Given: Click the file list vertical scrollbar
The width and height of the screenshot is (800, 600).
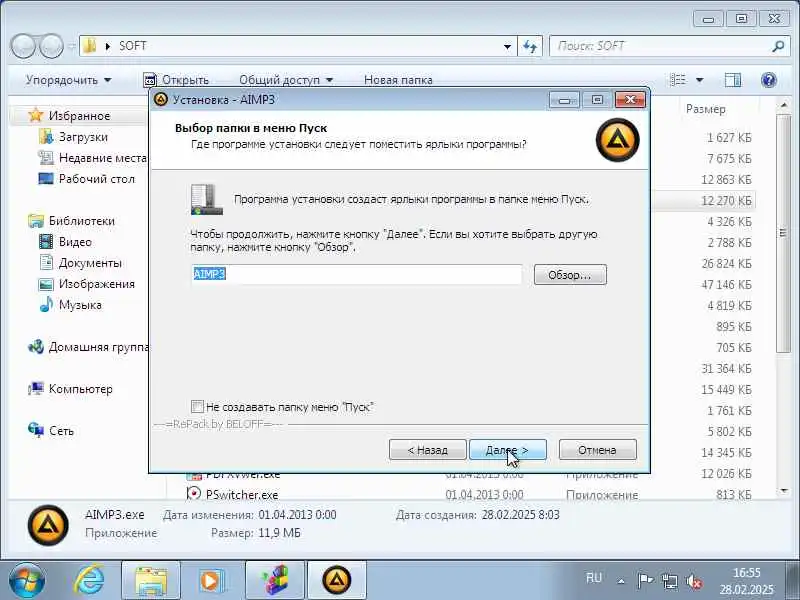Looking at the screenshot, I should (783, 234).
